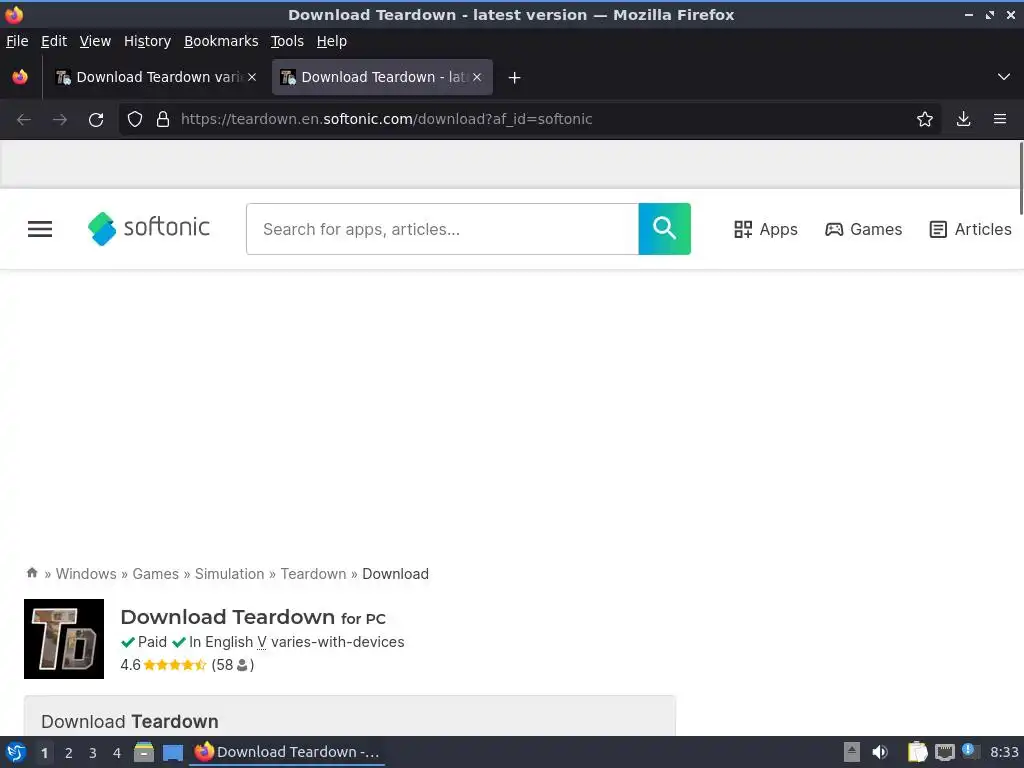
Task: Click the Softonic logo
Action: (149, 229)
